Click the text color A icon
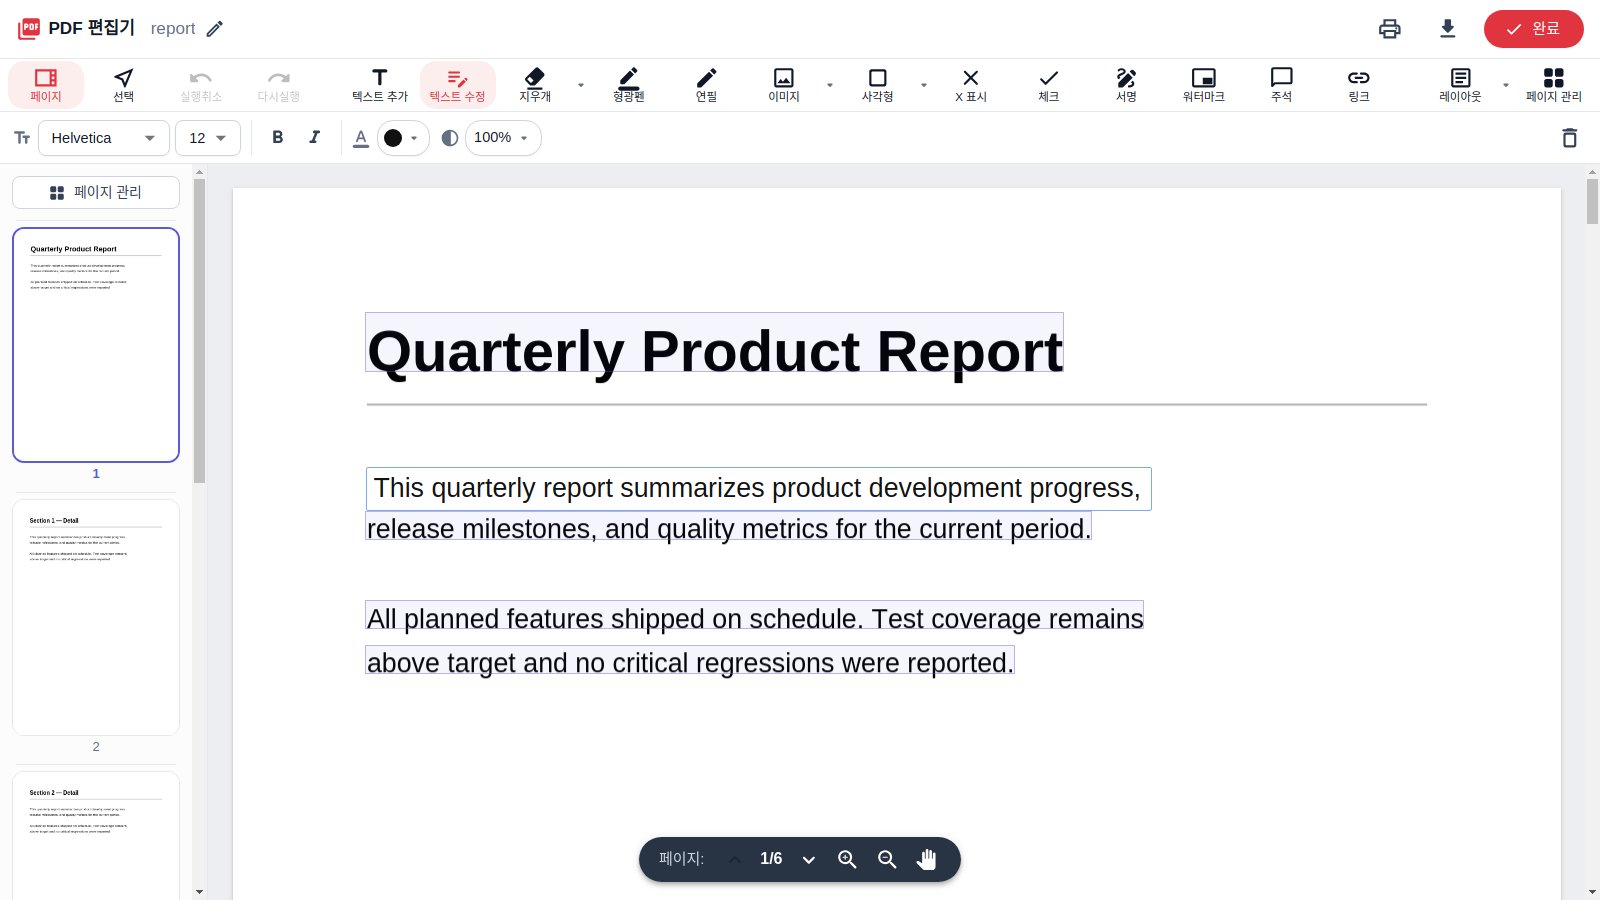 coord(361,138)
